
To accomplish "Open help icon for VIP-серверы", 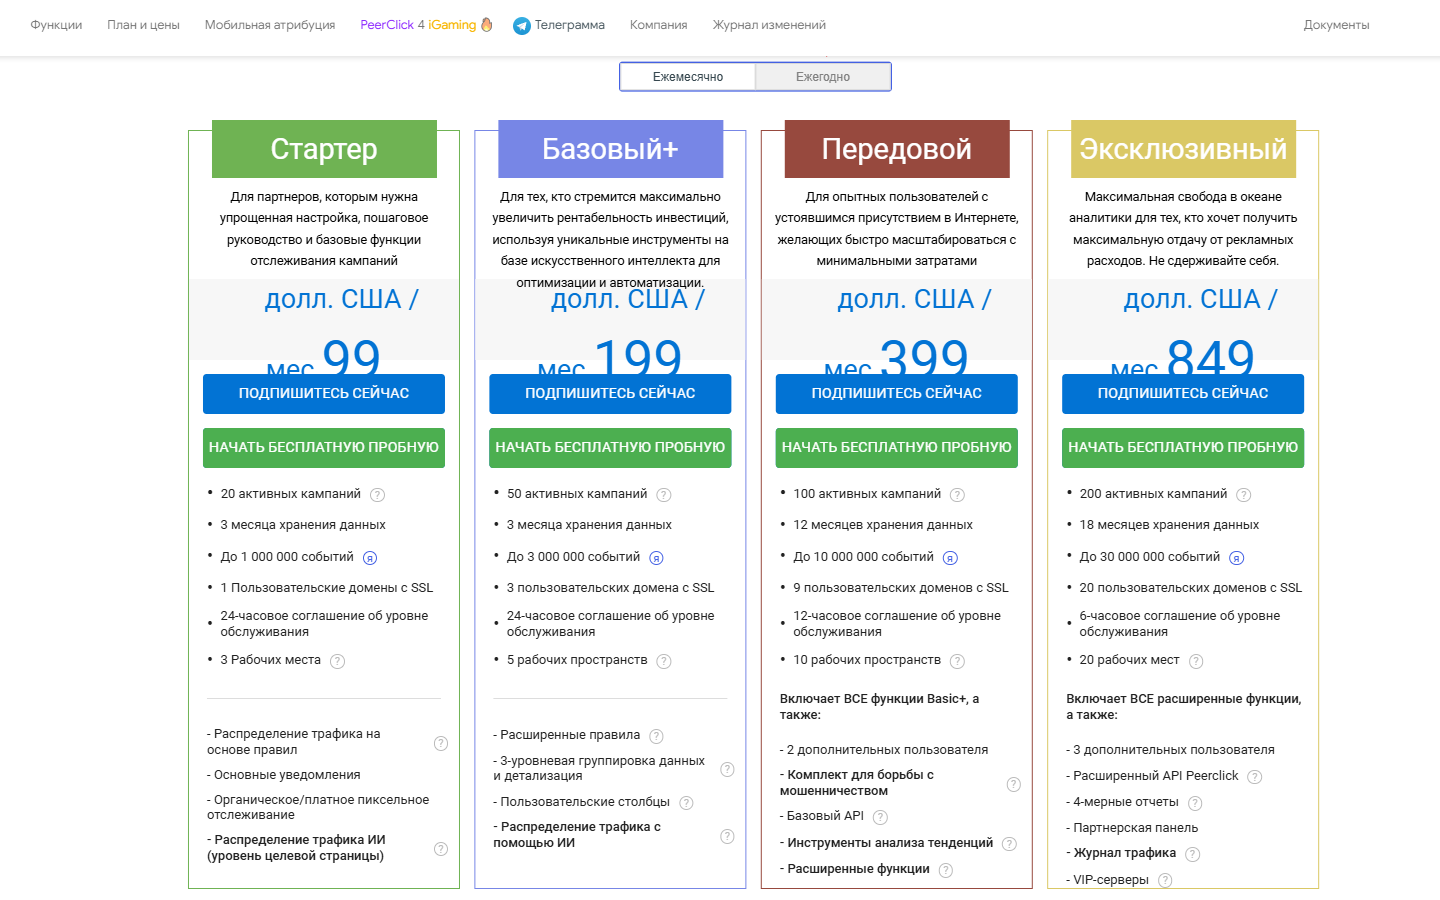I will (x=1165, y=881).
